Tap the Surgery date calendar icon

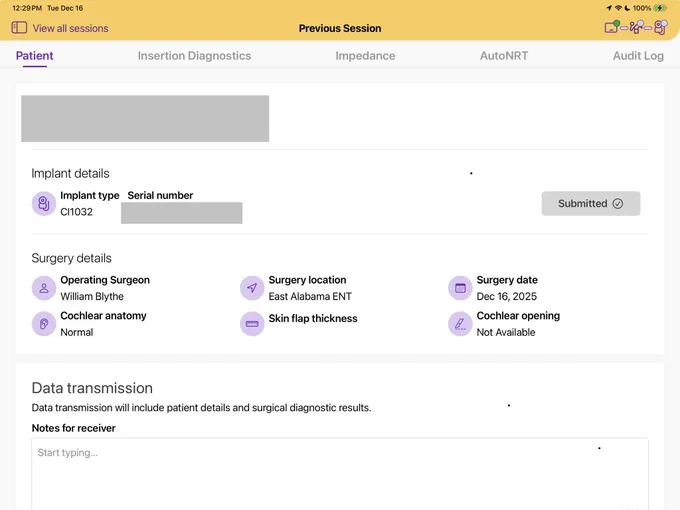460,288
